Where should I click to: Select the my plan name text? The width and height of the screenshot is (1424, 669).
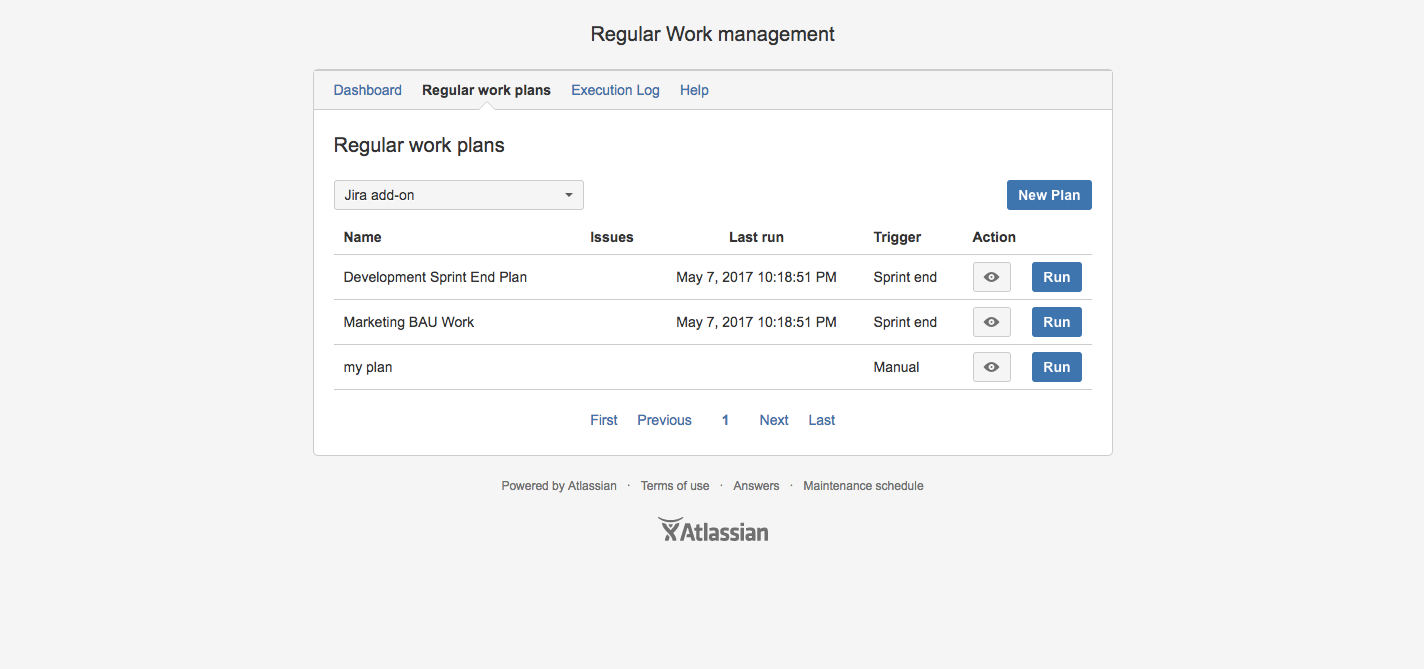(368, 367)
